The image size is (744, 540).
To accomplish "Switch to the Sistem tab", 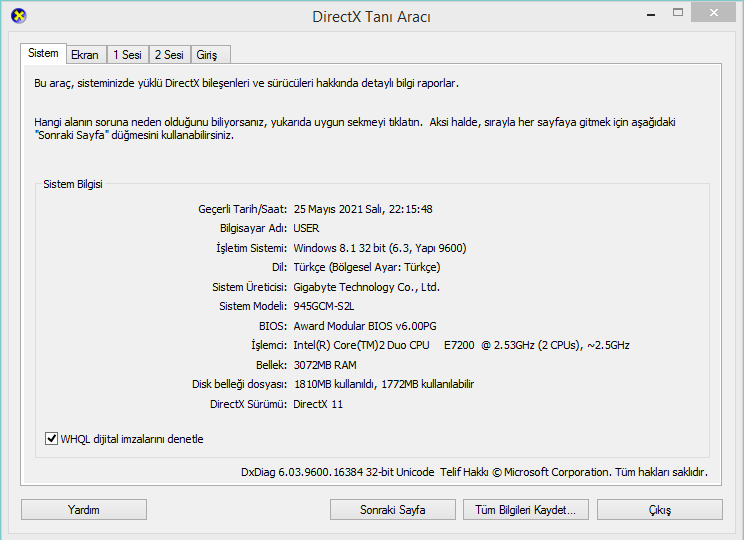I will pos(43,53).
